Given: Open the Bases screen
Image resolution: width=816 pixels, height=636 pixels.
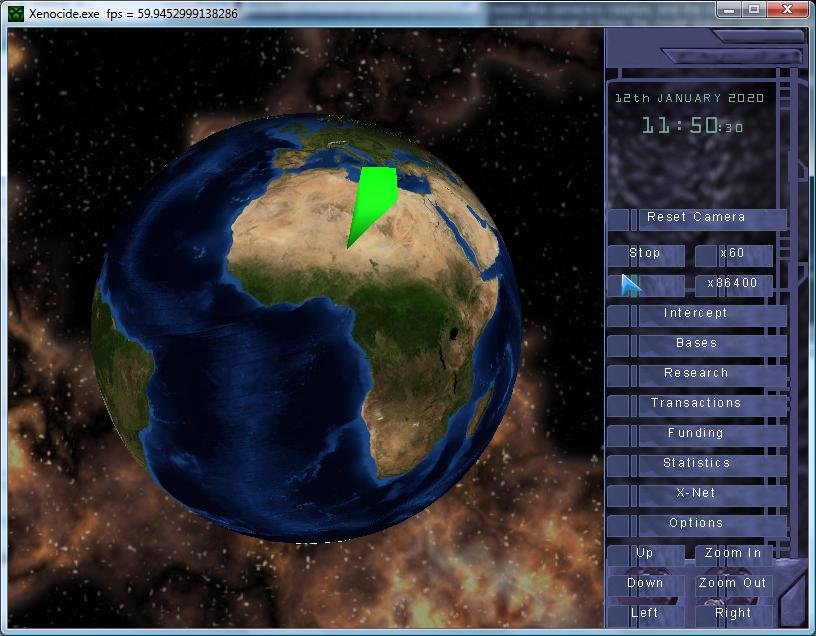Looking at the screenshot, I should click(696, 344).
